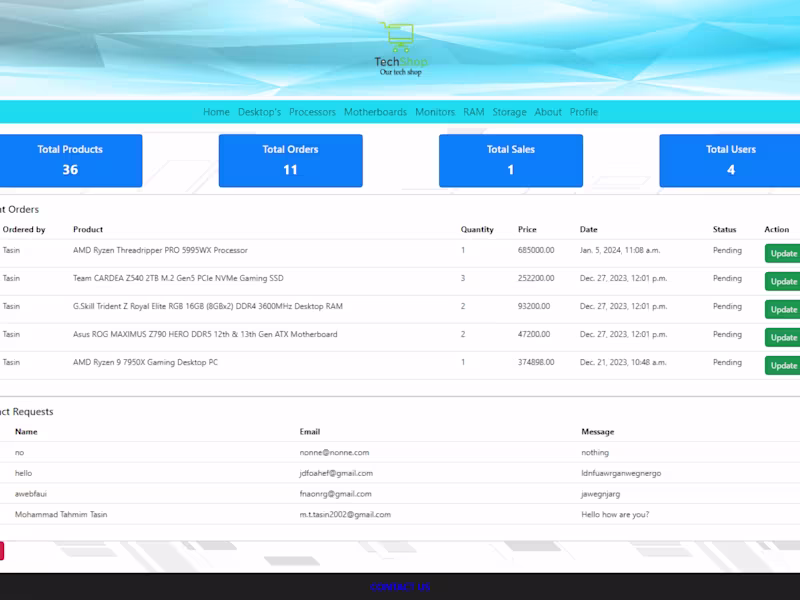Update the Asus ROG MAXIMUS Z790 order
Image resolution: width=800 pixels, height=600 pixels.
tap(783, 338)
